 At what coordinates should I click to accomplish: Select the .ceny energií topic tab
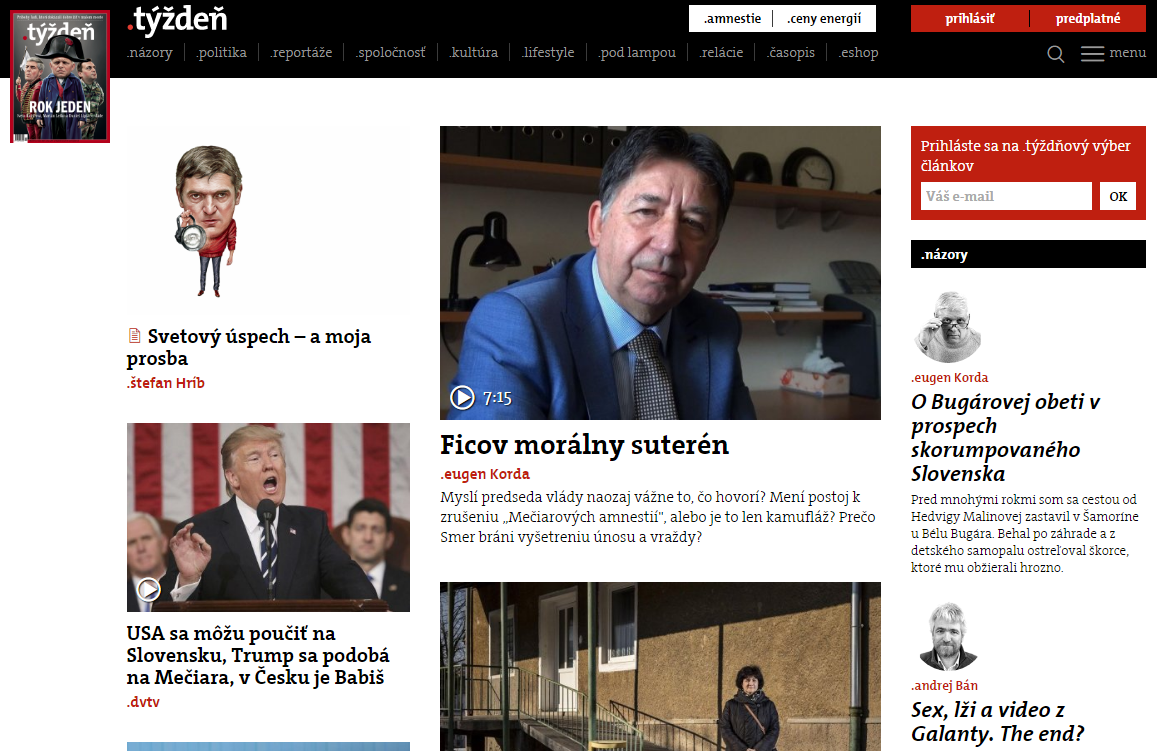coord(824,18)
